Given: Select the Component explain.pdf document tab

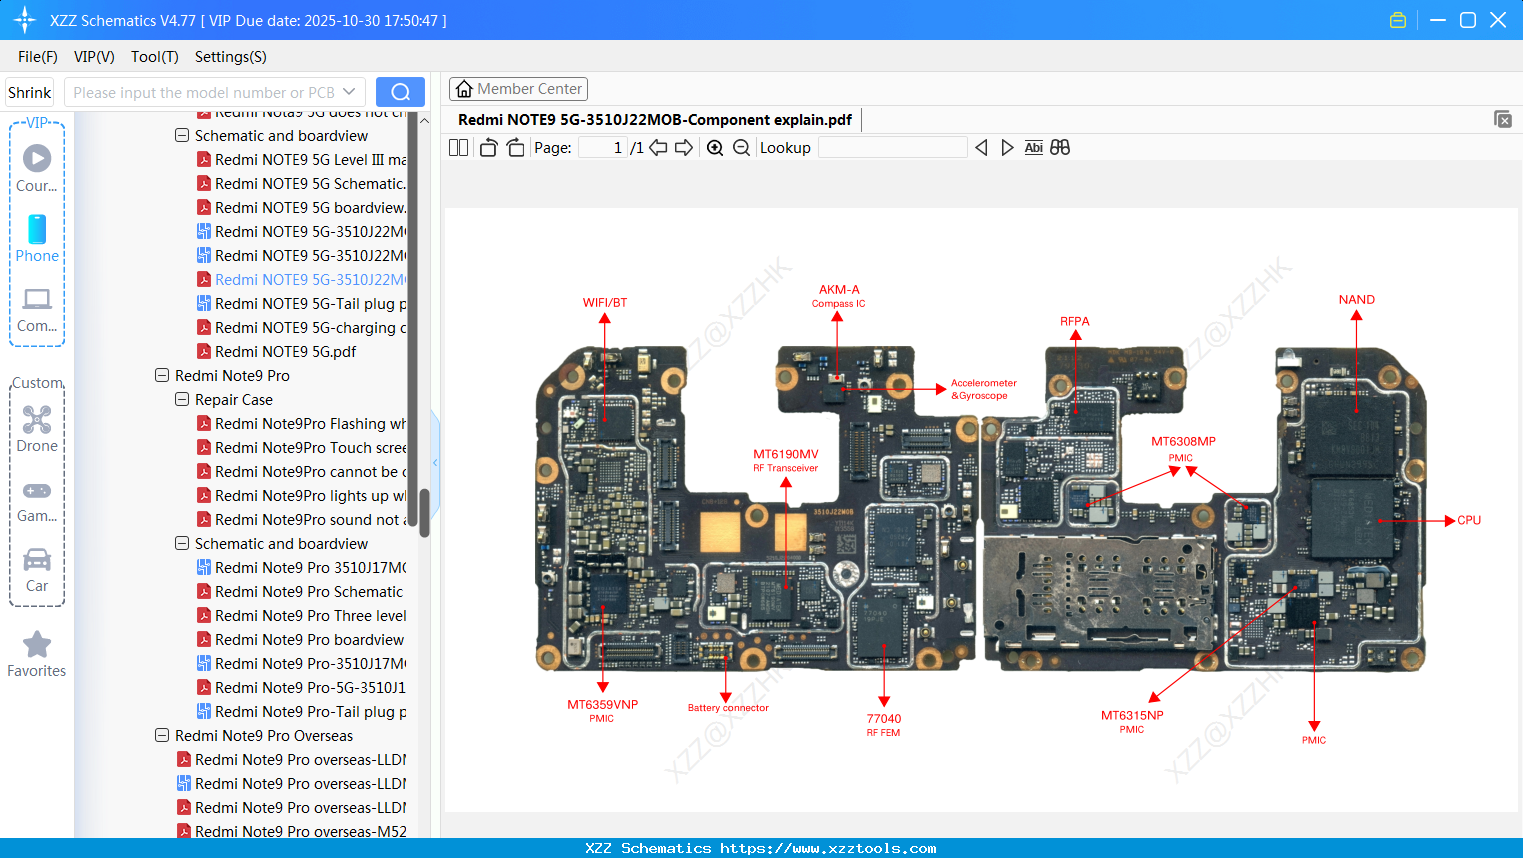Looking at the screenshot, I should pos(655,120).
